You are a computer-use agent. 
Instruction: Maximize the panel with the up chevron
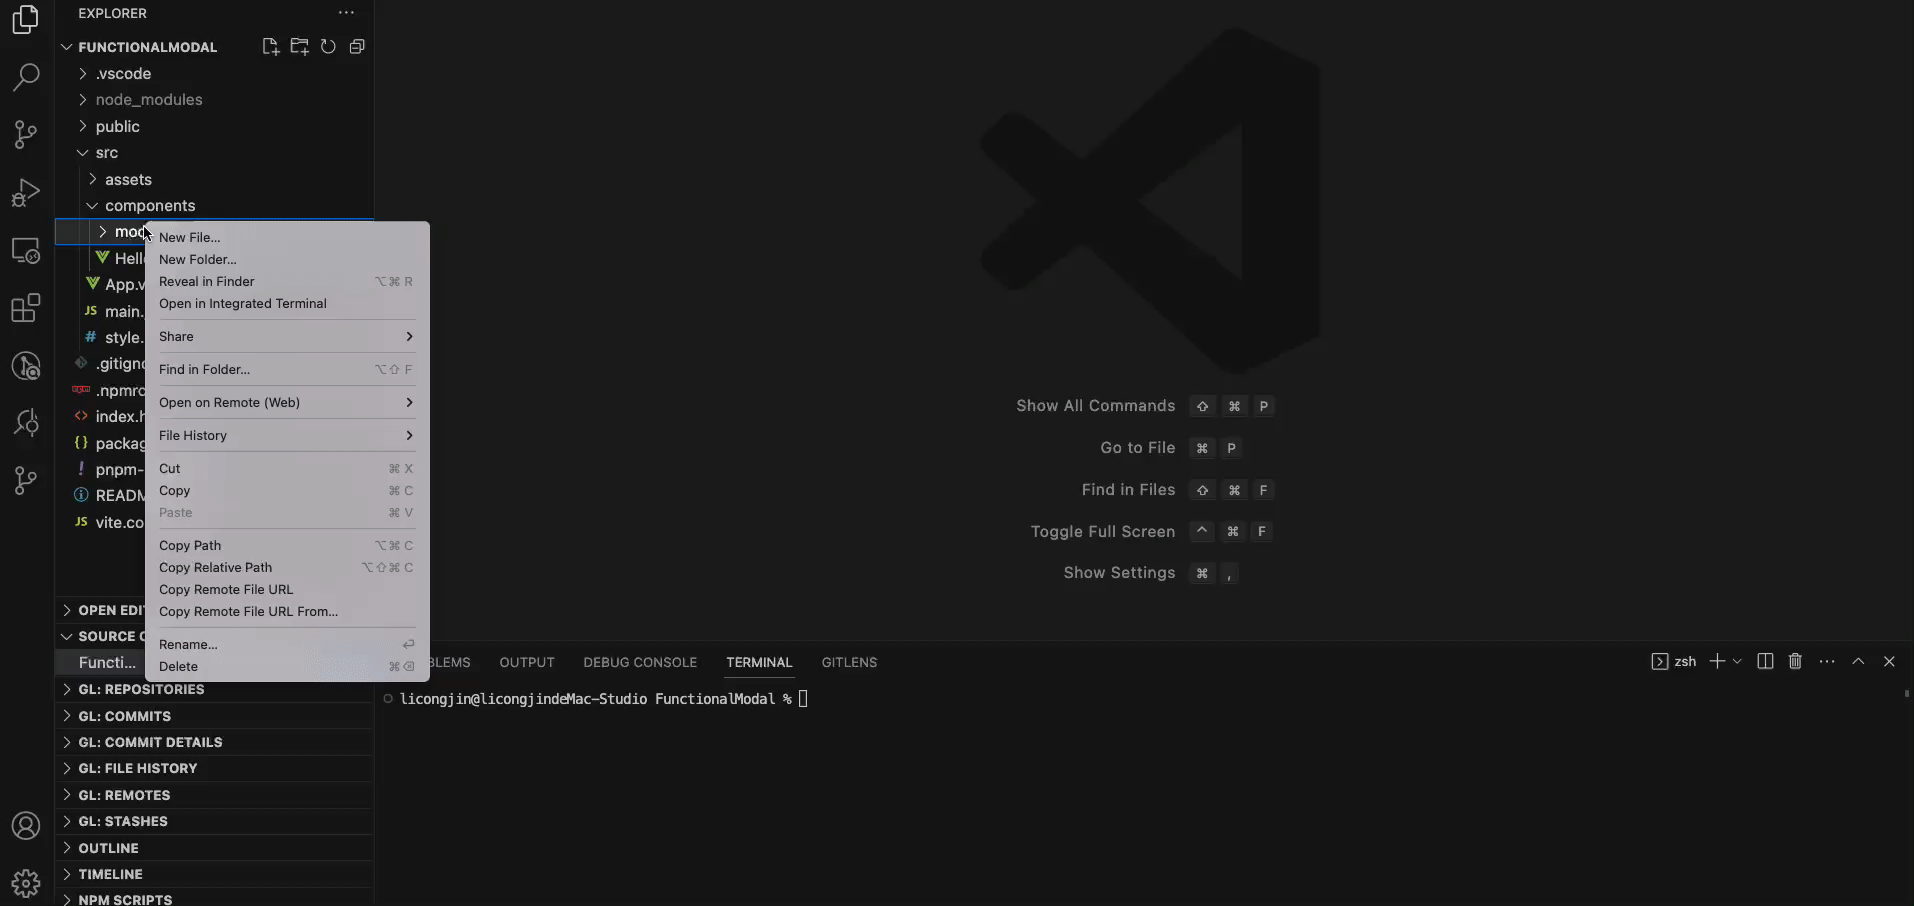pyautogui.click(x=1858, y=662)
